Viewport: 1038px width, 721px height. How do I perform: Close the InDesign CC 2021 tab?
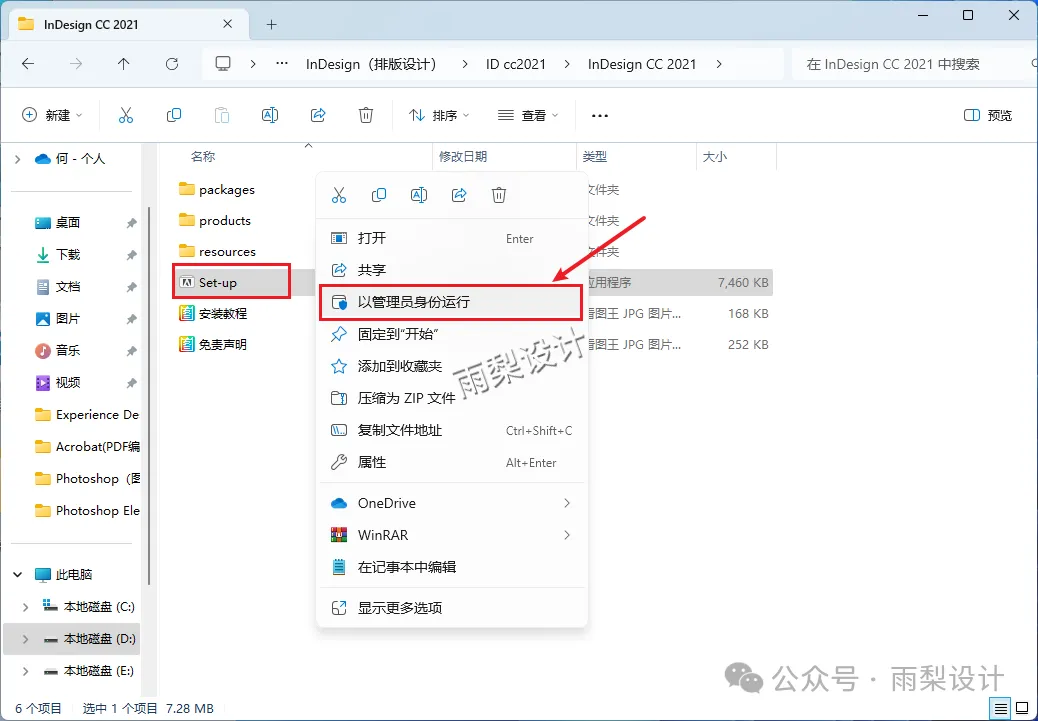[227, 24]
